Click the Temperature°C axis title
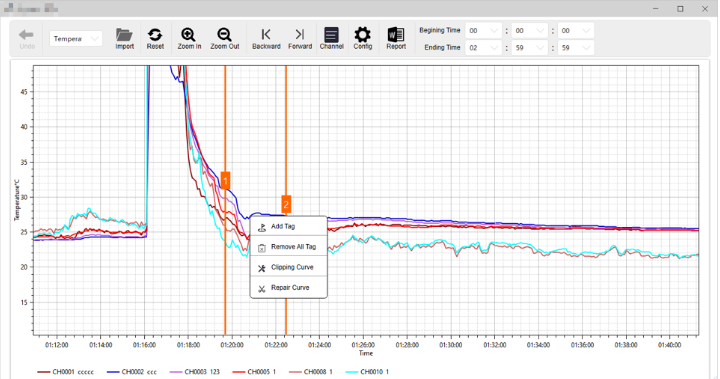The width and height of the screenshot is (720, 379). (17, 200)
